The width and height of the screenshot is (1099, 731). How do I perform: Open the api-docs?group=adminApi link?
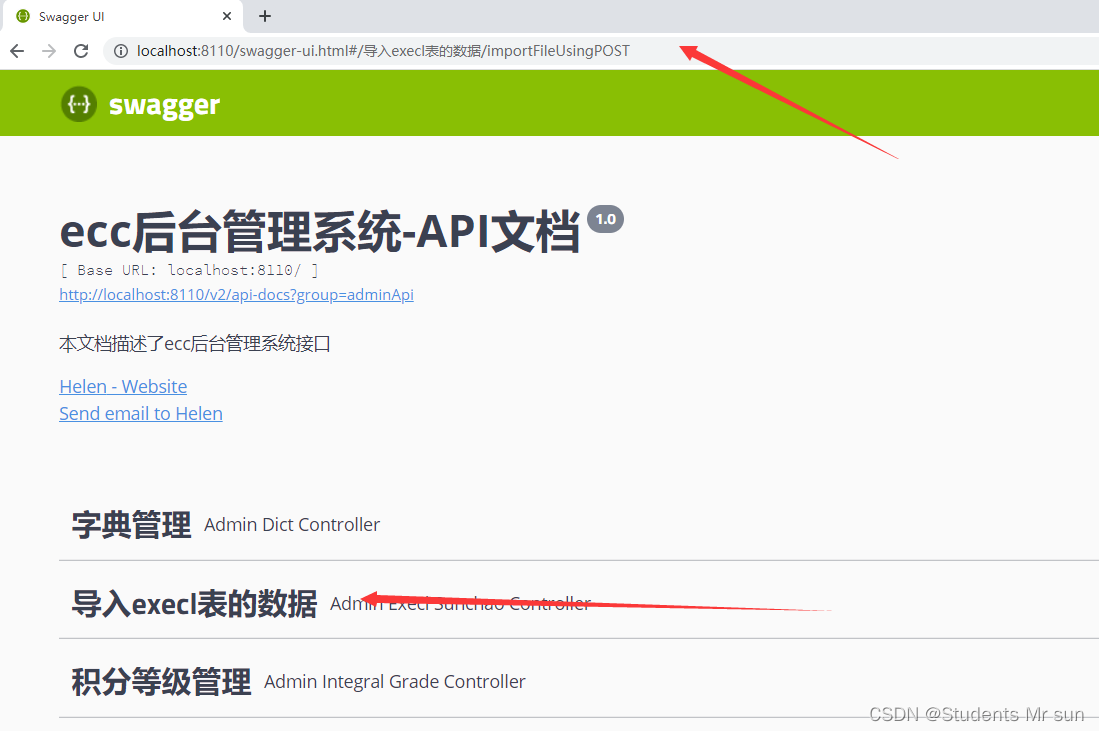[x=236, y=294]
